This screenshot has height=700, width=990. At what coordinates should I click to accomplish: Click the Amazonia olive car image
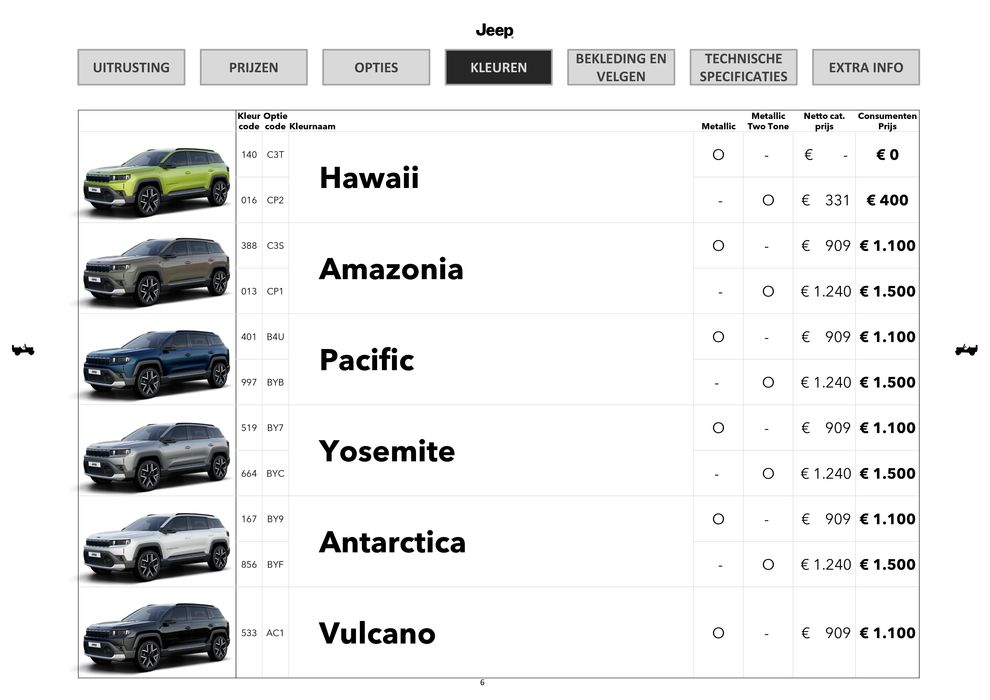pos(156,270)
